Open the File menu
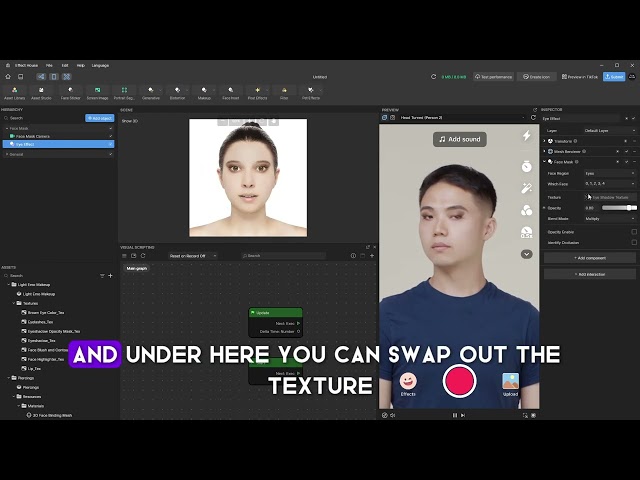The width and height of the screenshot is (640, 480). click(49, 65)
